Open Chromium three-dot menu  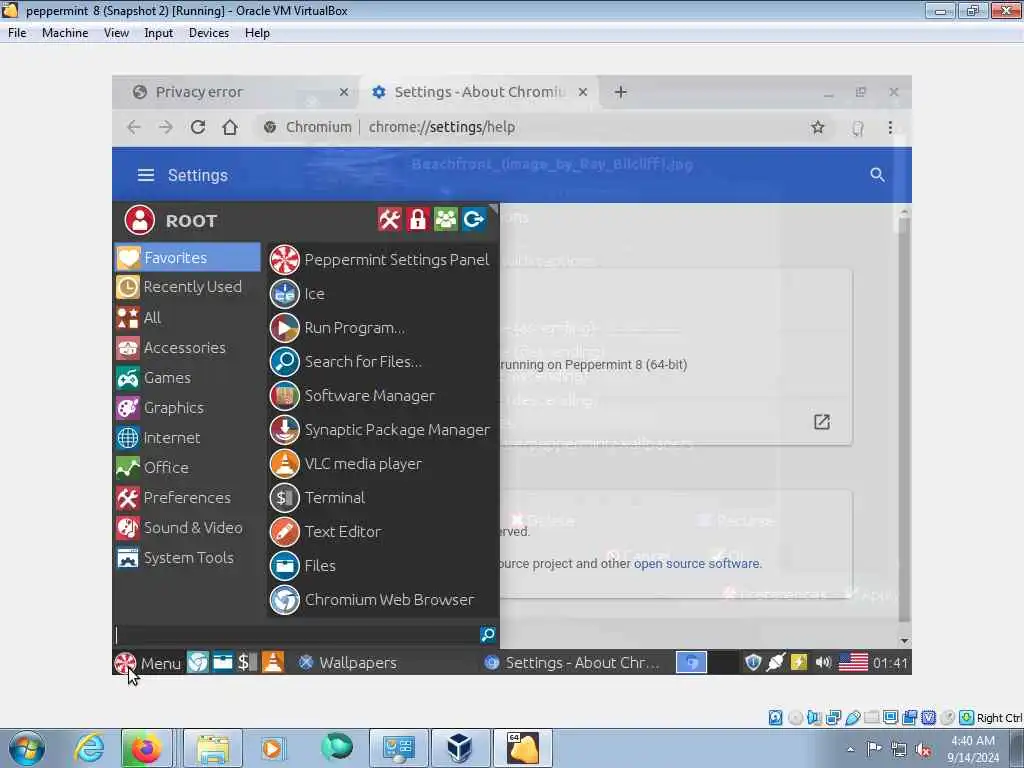click(890, 127)
